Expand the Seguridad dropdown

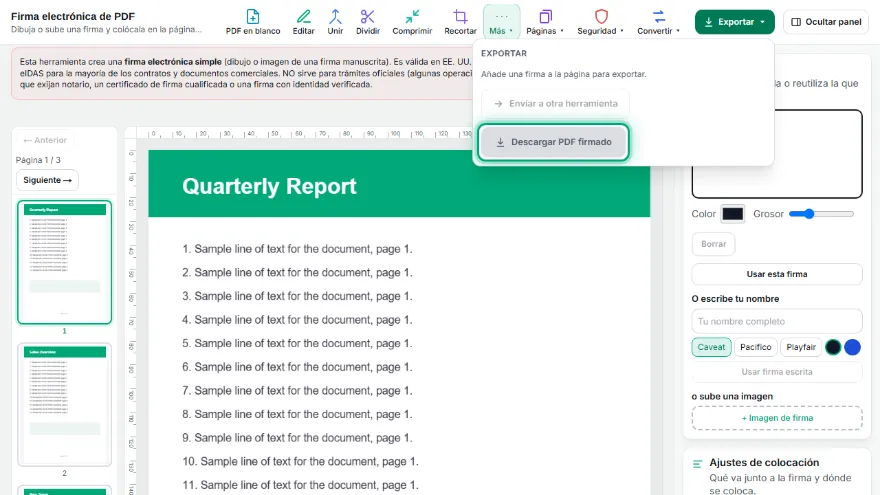point(601,22)
